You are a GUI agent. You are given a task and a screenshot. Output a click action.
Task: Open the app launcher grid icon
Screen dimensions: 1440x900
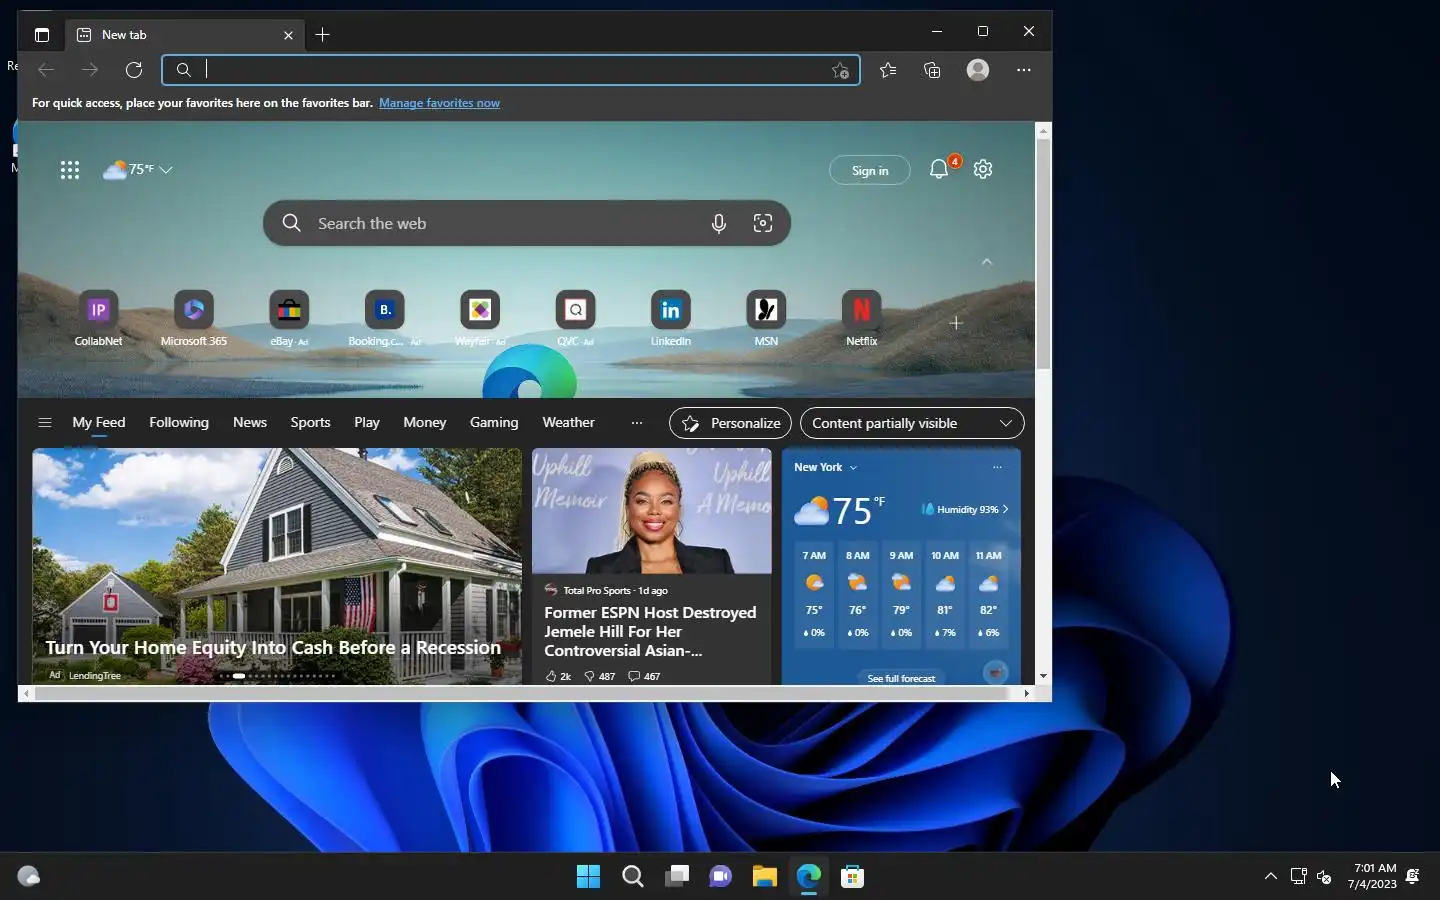point(69,170)
